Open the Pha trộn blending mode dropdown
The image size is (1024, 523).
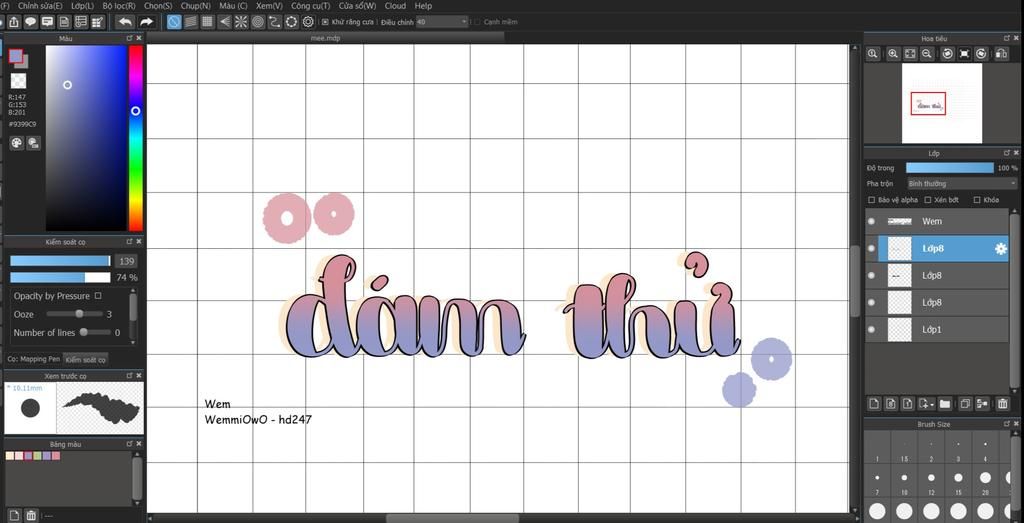(x=962, y=184)
